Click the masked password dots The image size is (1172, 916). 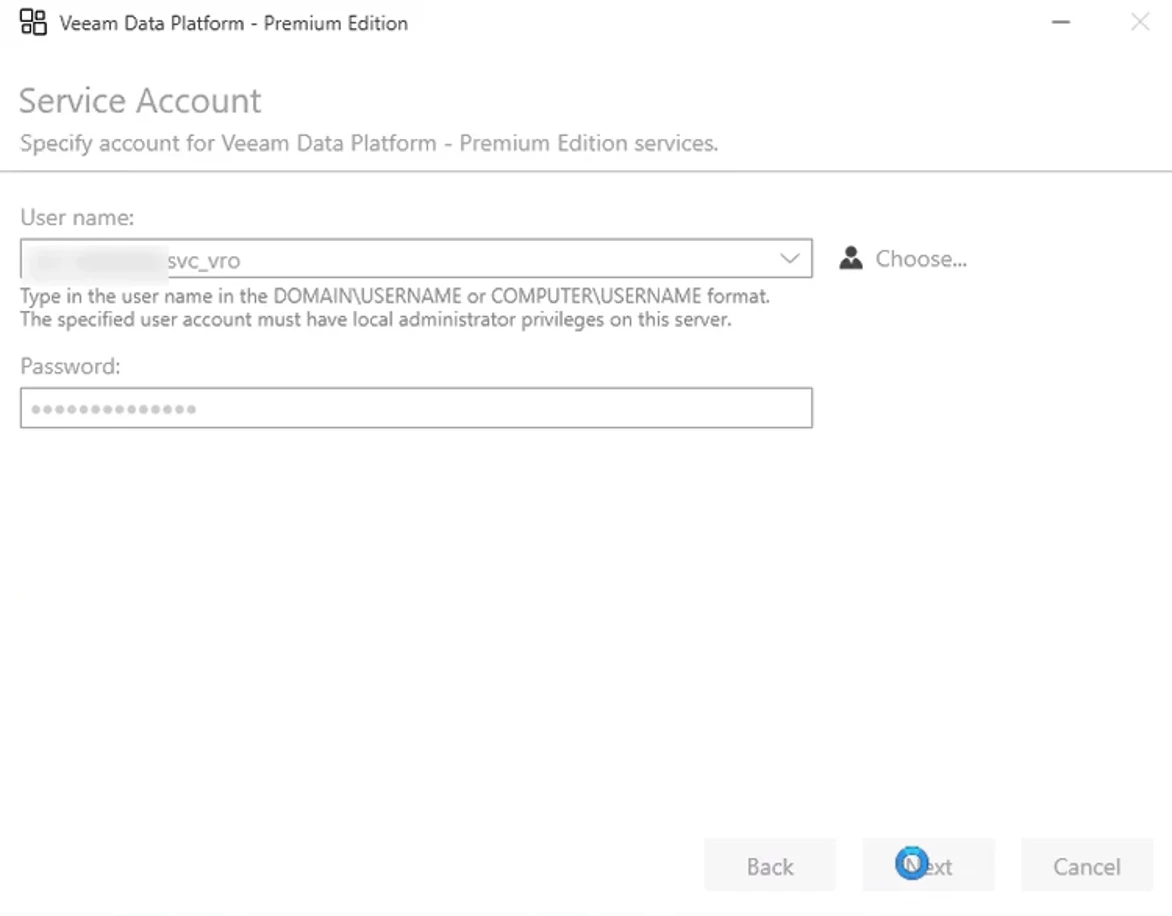pos(114,409)
